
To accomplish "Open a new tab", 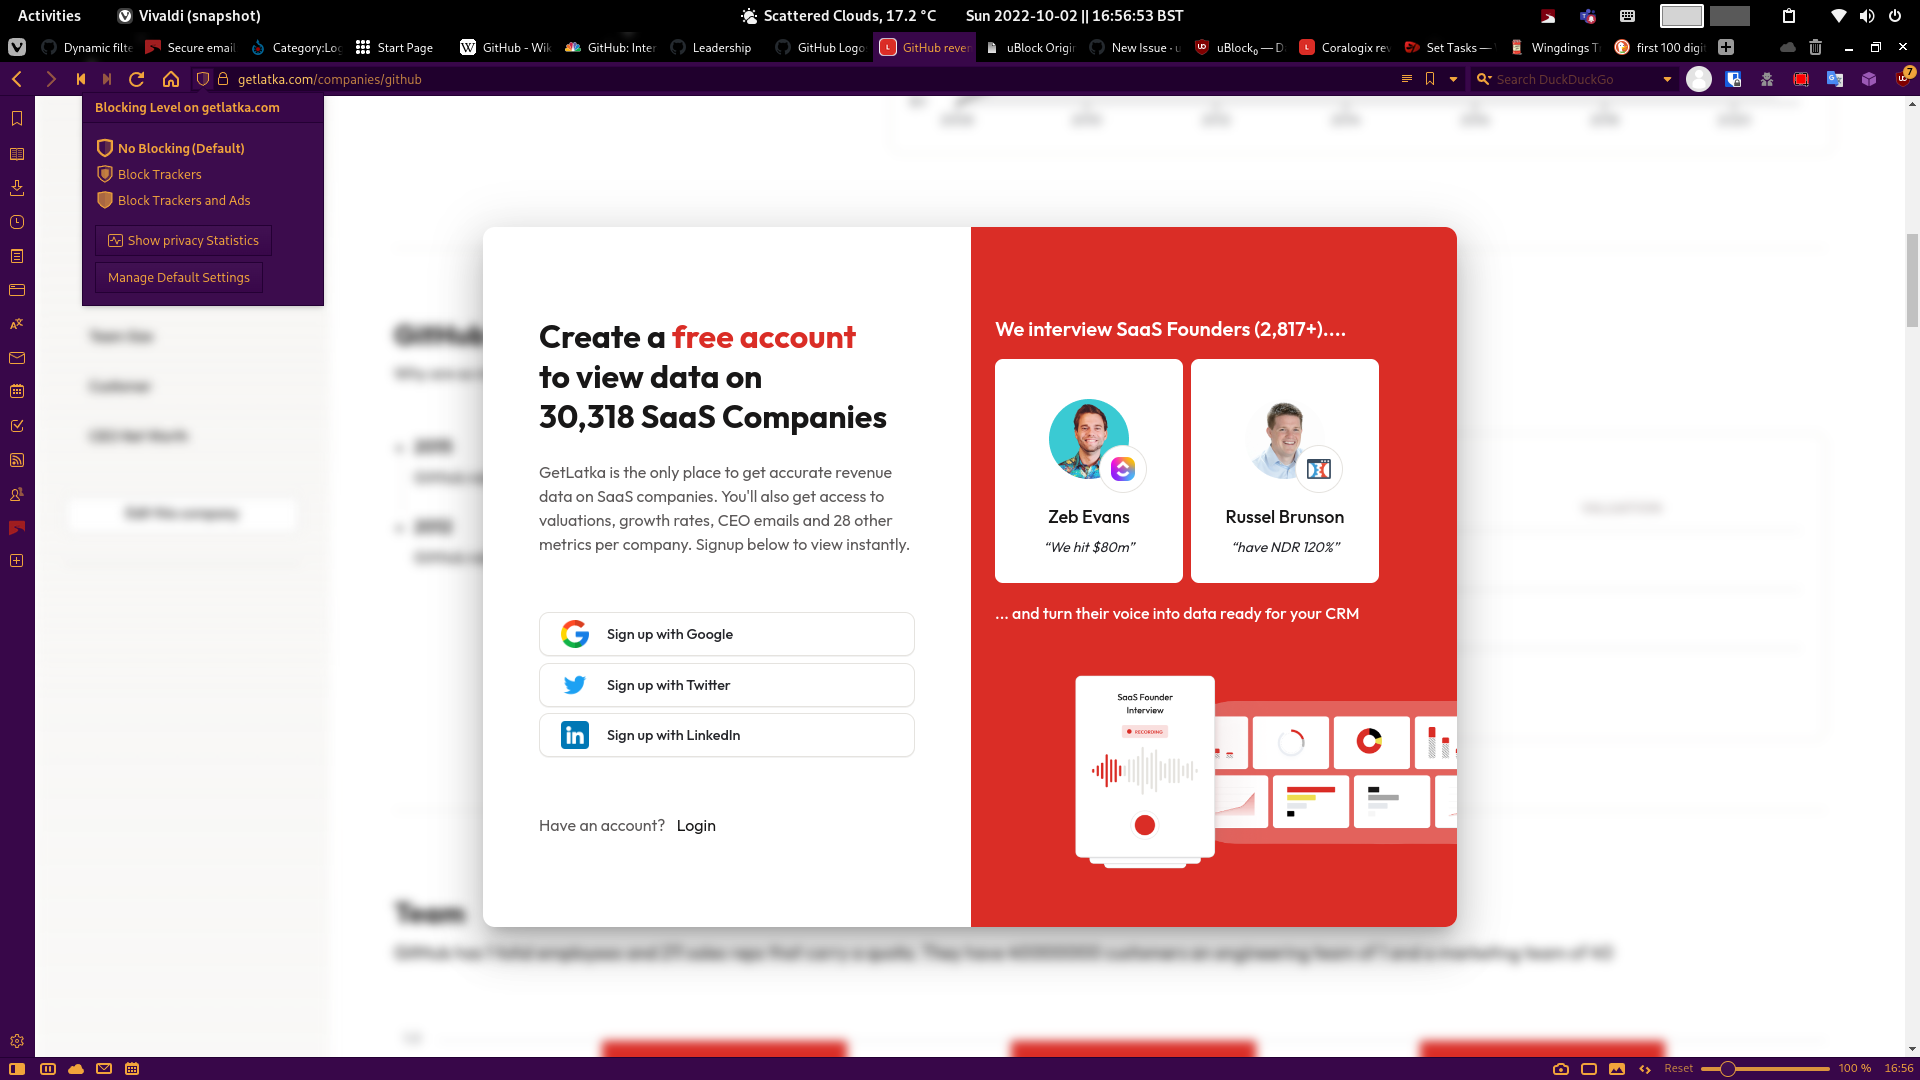I will coord(1726,47).
